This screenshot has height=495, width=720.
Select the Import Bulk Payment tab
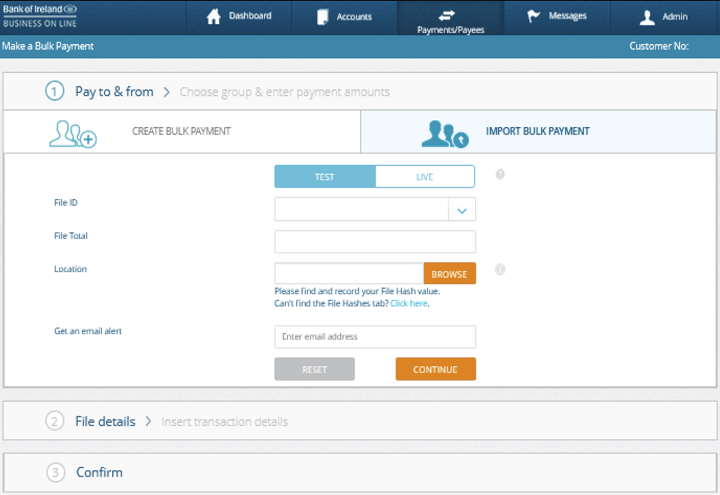click(x=537, y=131)
